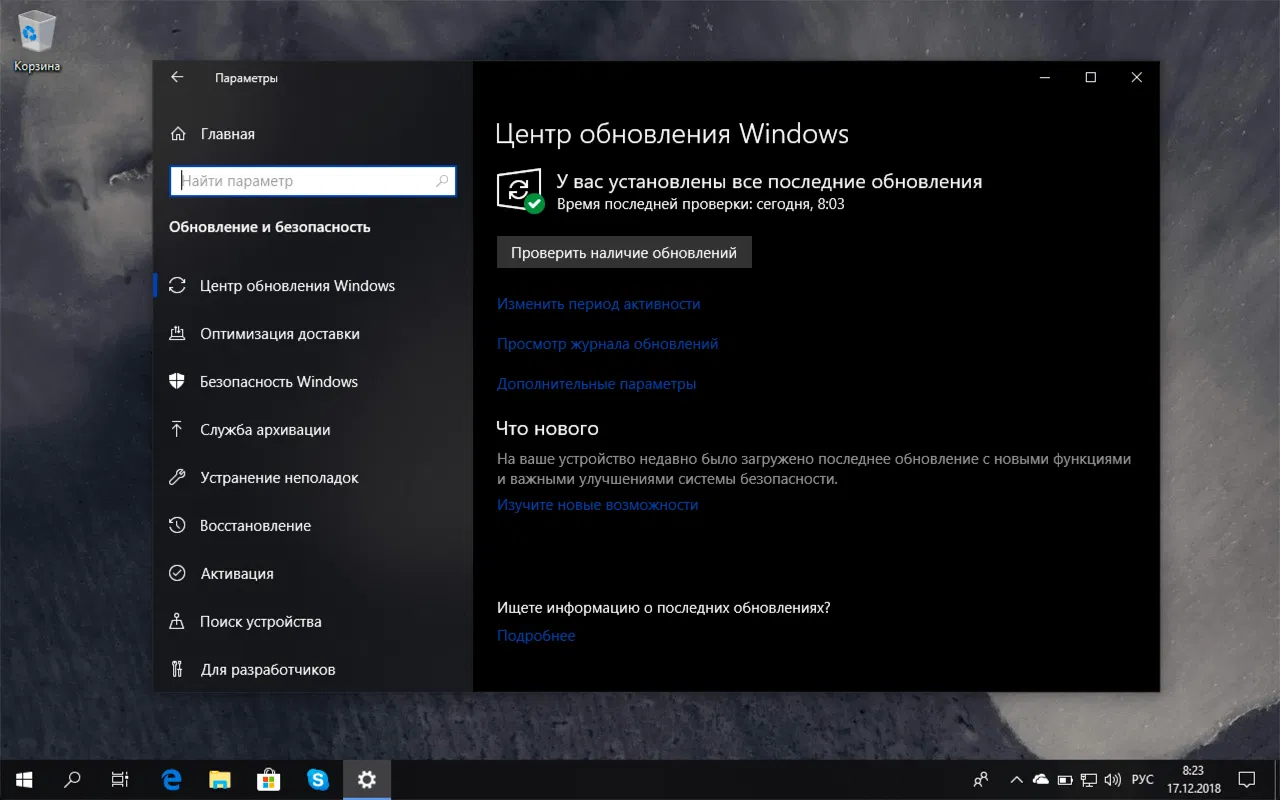Open Дополнительные параметры

coord(597,383)
